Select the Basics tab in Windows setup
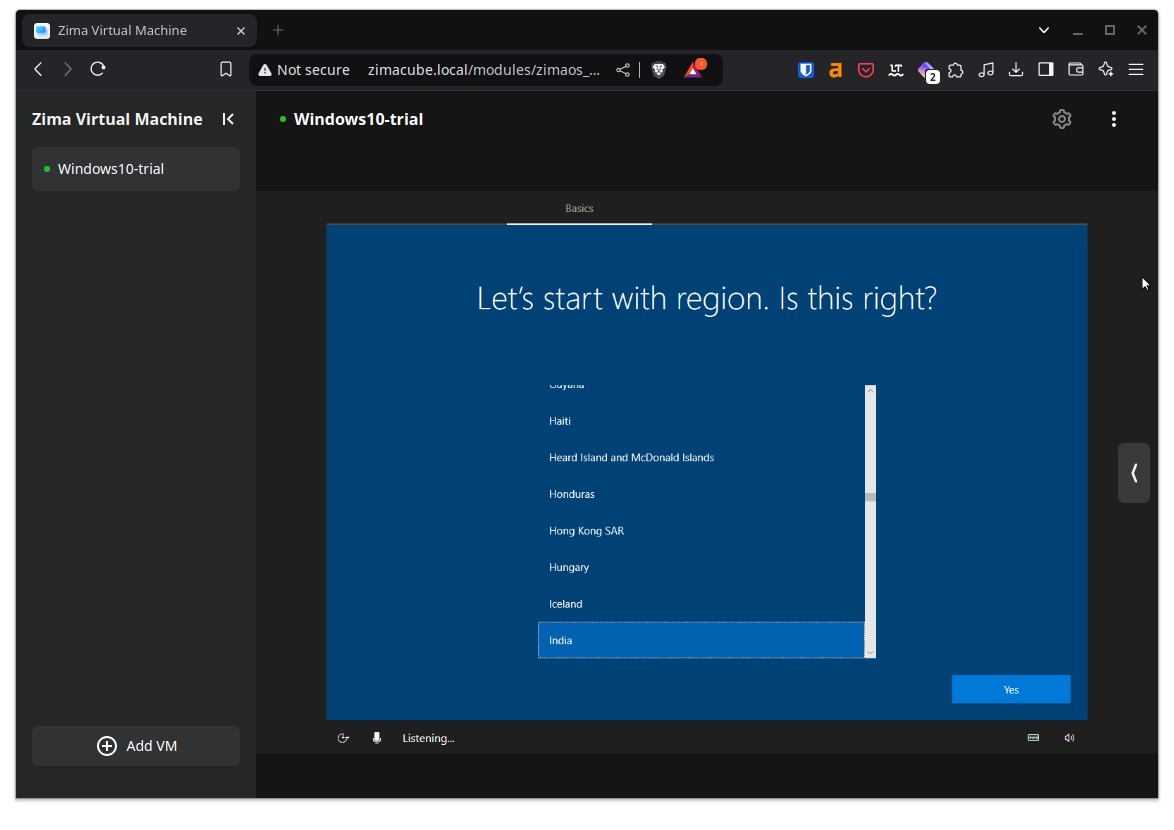Viewport: 1174px width, 830px height. (579, 208)
